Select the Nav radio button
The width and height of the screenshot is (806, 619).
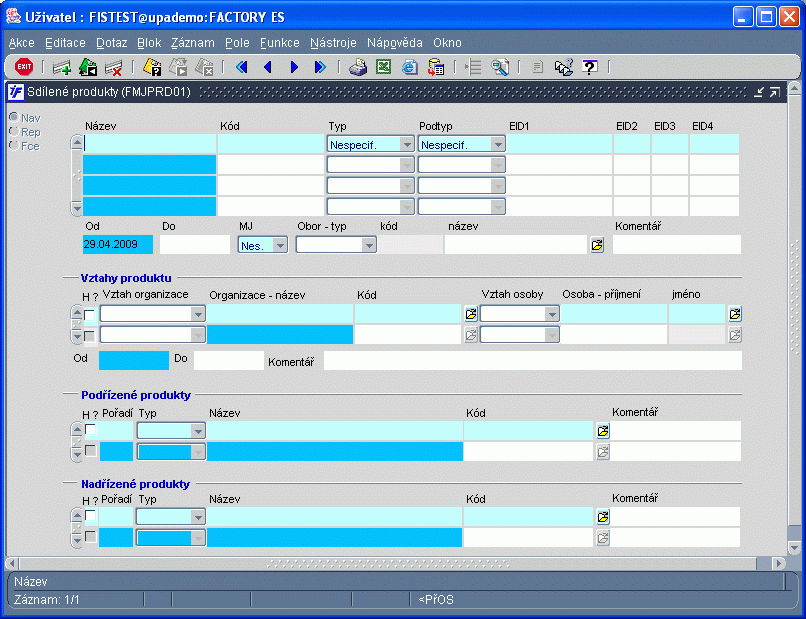click(x=14, y=118)
